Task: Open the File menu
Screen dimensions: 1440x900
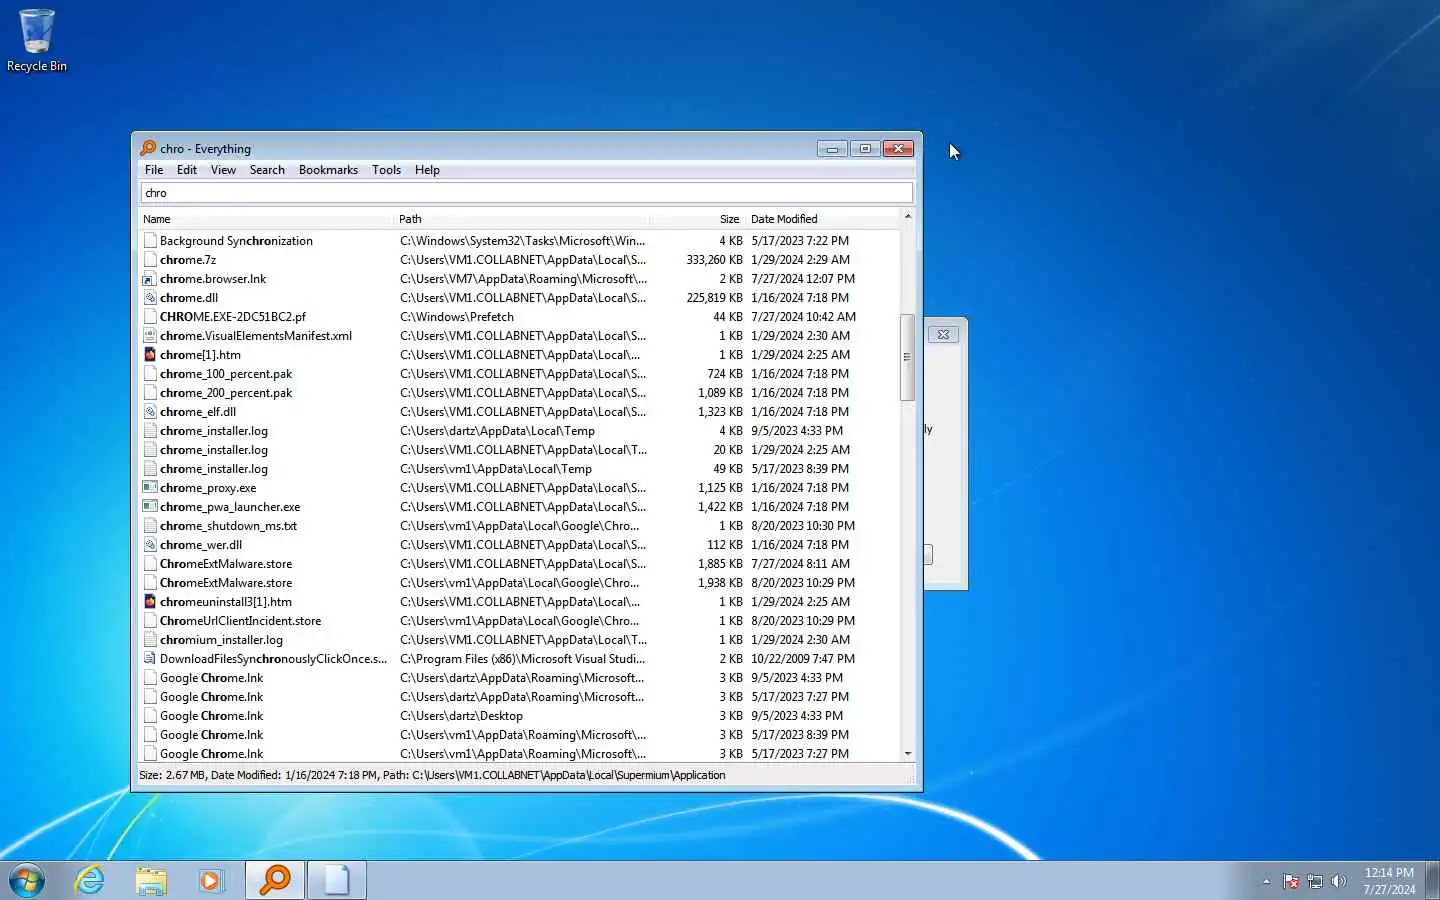Action: coord(154,170)
